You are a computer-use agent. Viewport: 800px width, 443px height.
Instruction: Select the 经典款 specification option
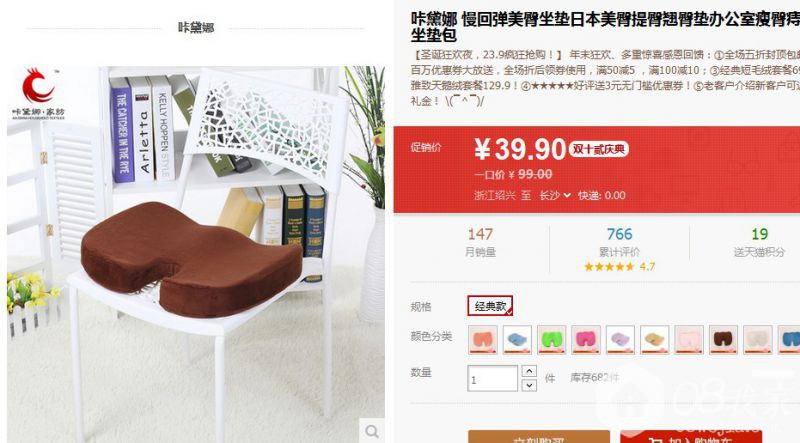490,306
